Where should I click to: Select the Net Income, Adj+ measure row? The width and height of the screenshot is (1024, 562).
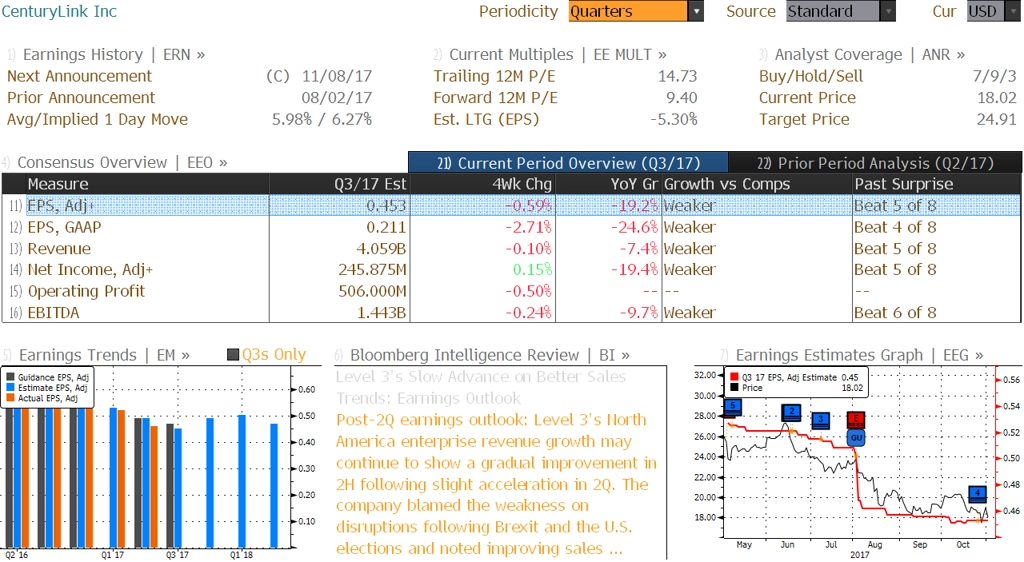[511, 270]
